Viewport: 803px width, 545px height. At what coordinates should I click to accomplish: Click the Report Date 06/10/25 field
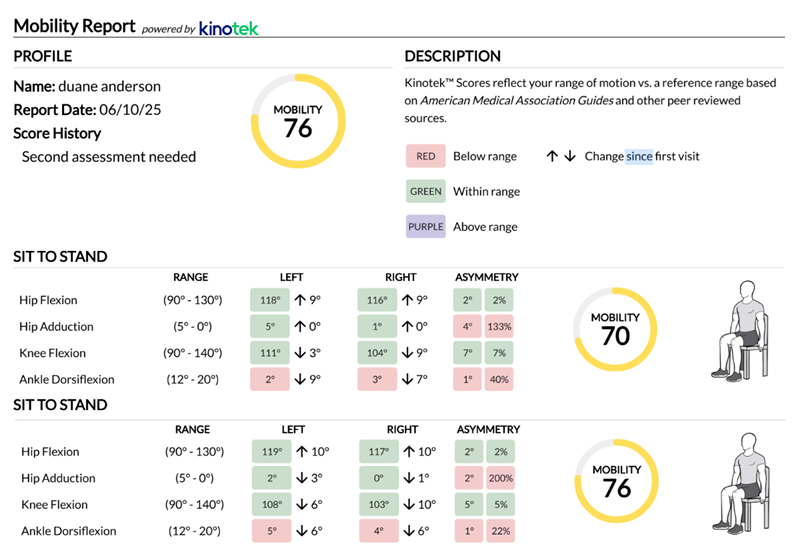point(87,110)
